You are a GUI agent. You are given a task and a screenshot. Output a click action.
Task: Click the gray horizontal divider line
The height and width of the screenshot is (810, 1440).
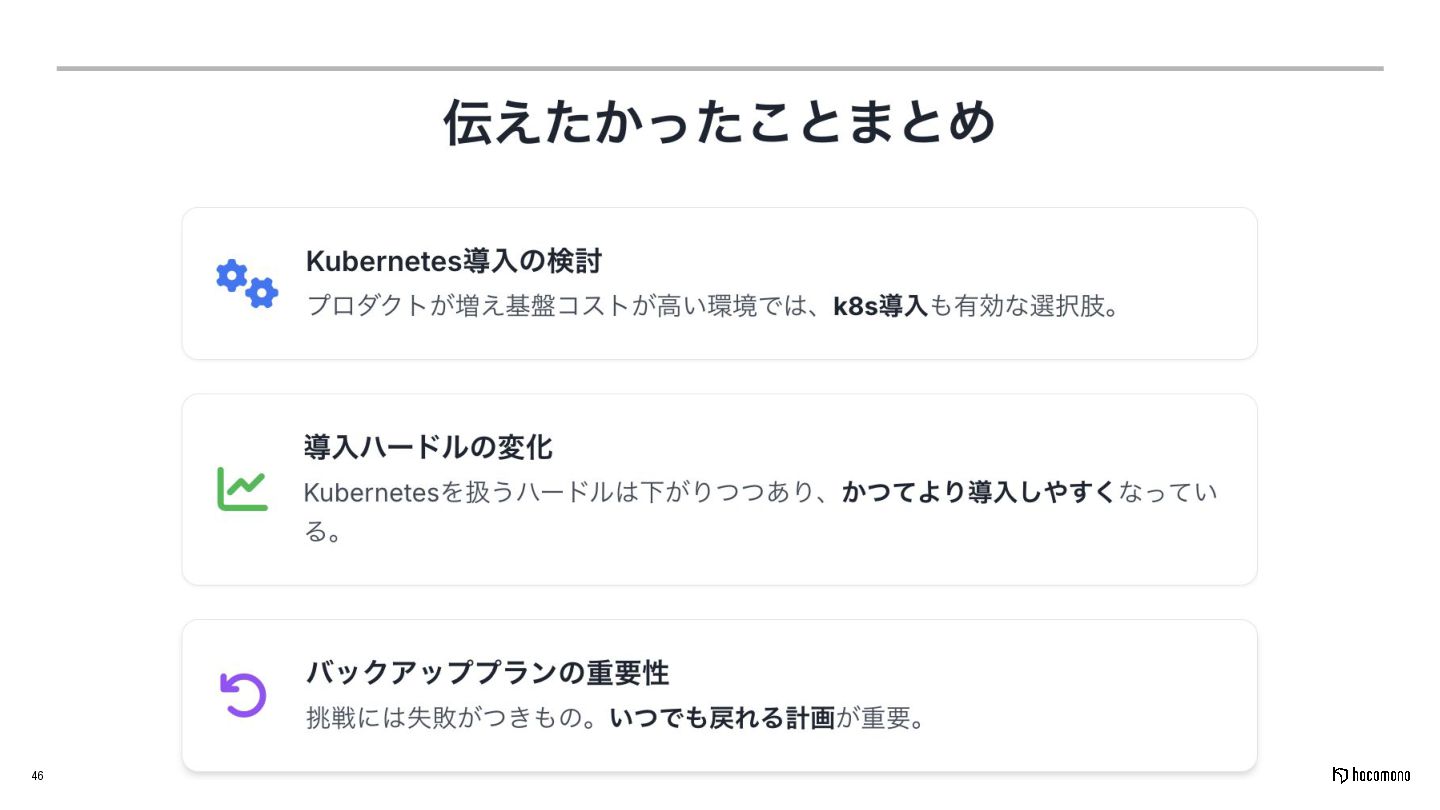pos(720,68)
